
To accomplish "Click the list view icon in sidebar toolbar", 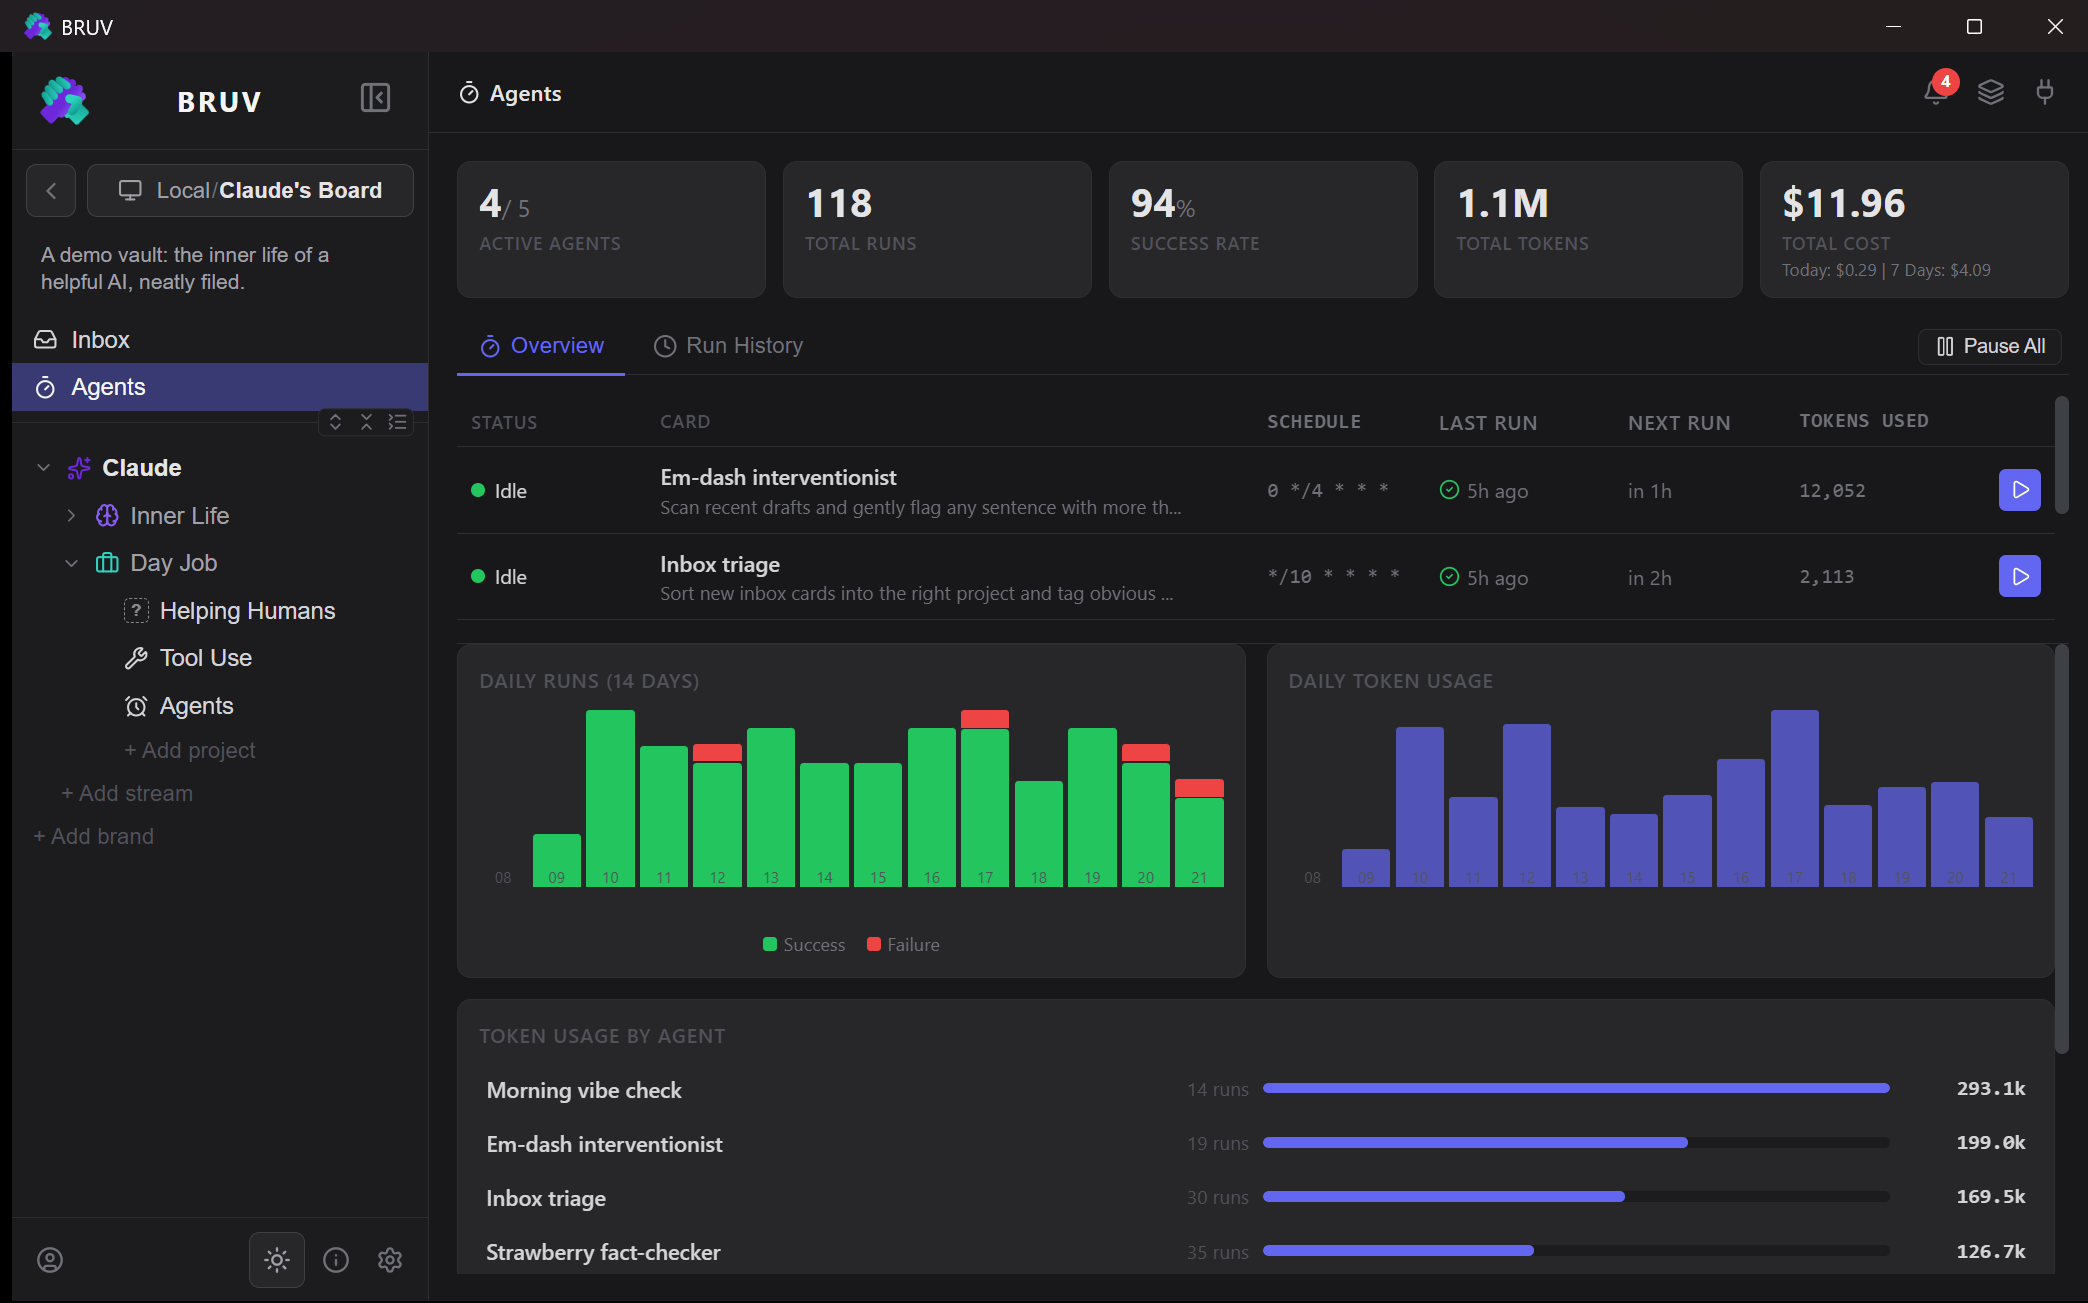I will coord(397,422).
